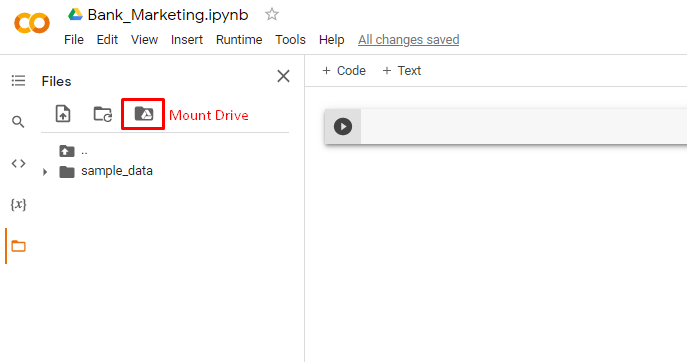Add a new Code cell
The height and width of the screenshot is (362, 687).
coord(344,71)
